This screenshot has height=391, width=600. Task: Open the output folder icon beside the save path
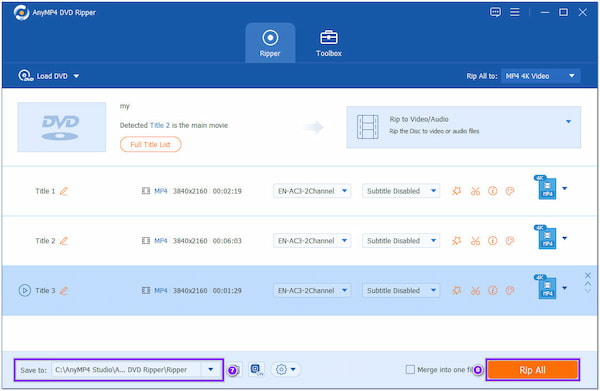pyautogui.click(x=233, y=370)
